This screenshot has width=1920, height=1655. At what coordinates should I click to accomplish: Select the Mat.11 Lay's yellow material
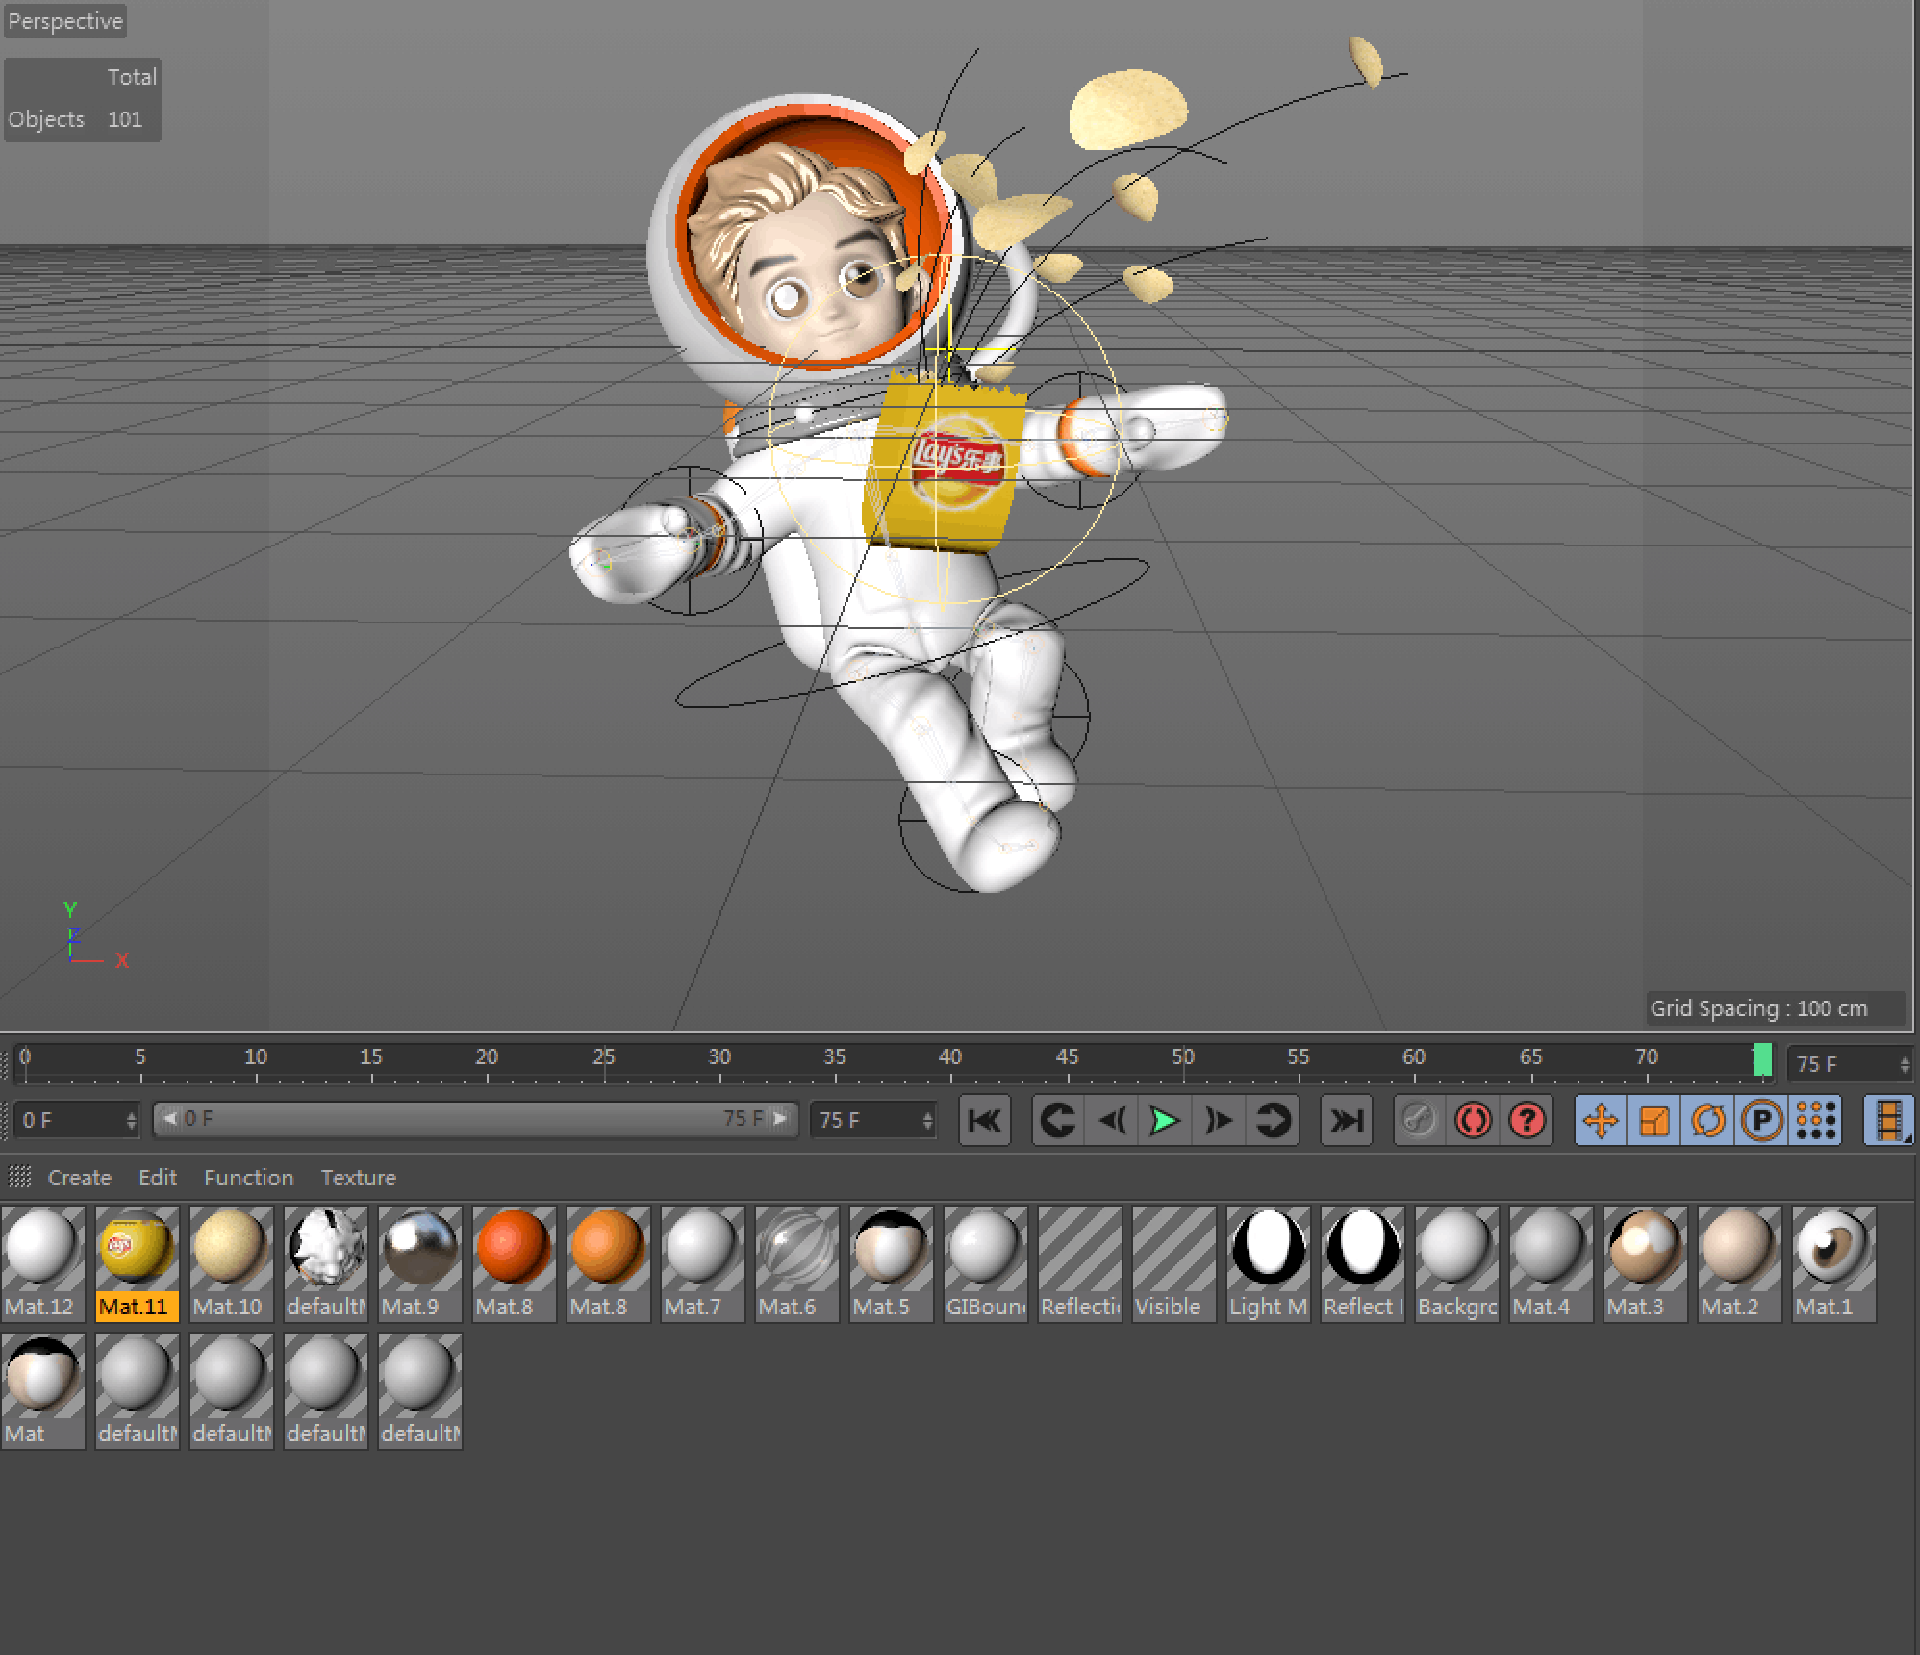coord(137,1264)
